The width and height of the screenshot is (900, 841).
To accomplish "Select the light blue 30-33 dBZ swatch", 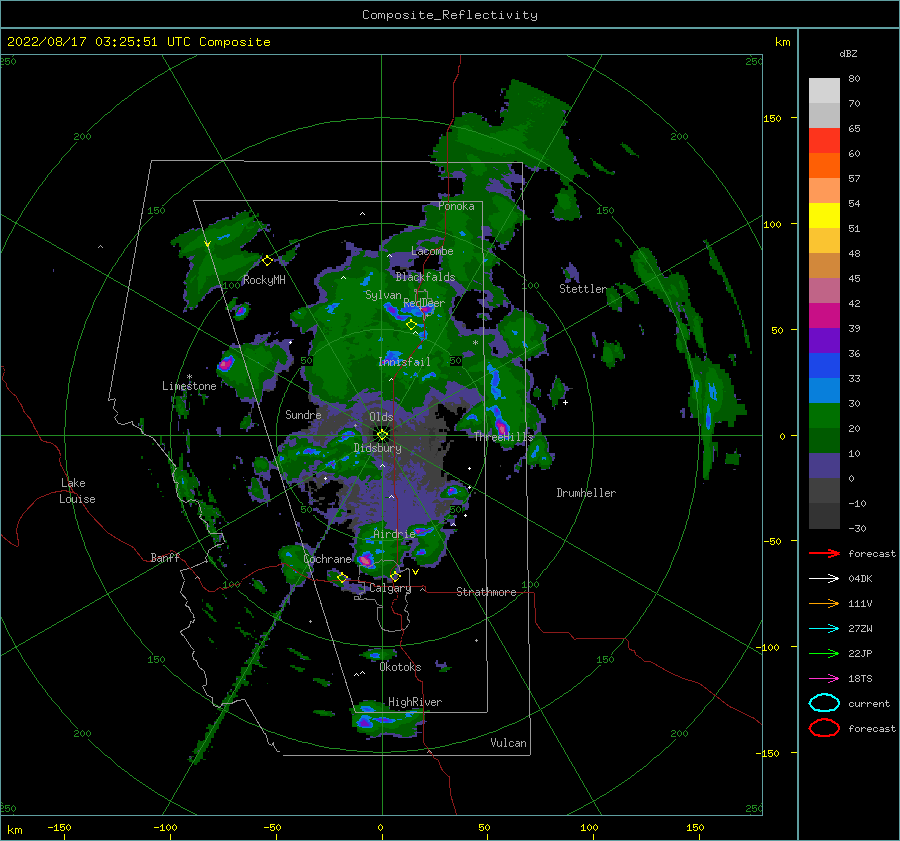I will point(824,390).
